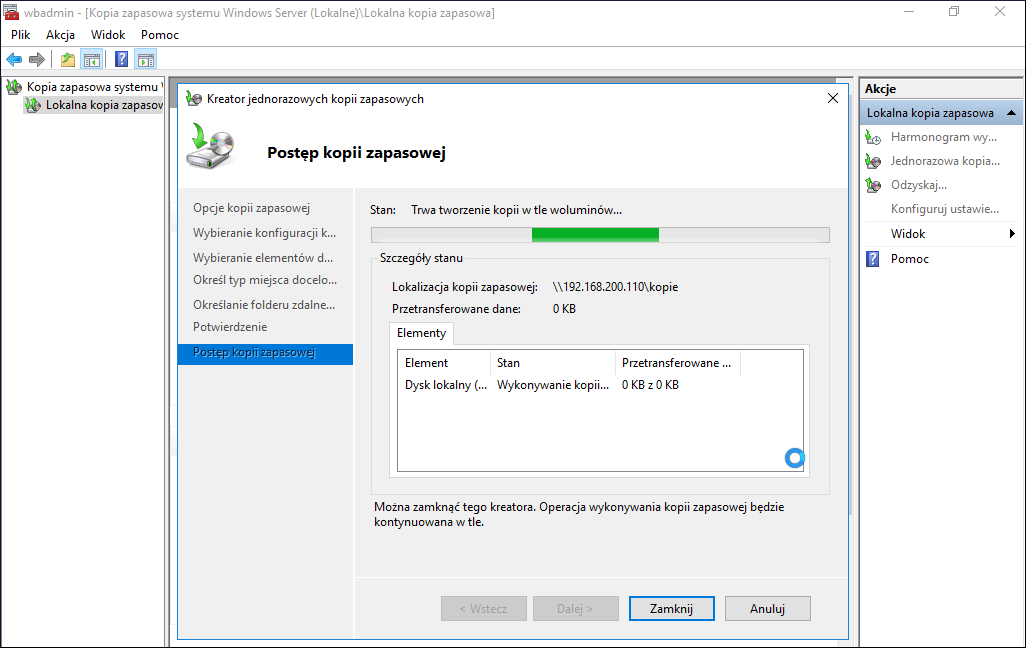Click the Trwa tworzenie kopii status text
This screenshot has width=1026, height=648.
[x=516, y=210]
